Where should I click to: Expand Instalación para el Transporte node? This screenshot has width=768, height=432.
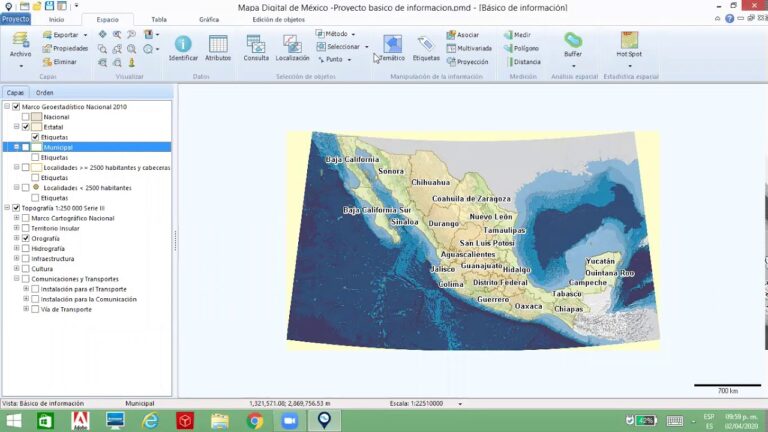click(x=26, y=289)
